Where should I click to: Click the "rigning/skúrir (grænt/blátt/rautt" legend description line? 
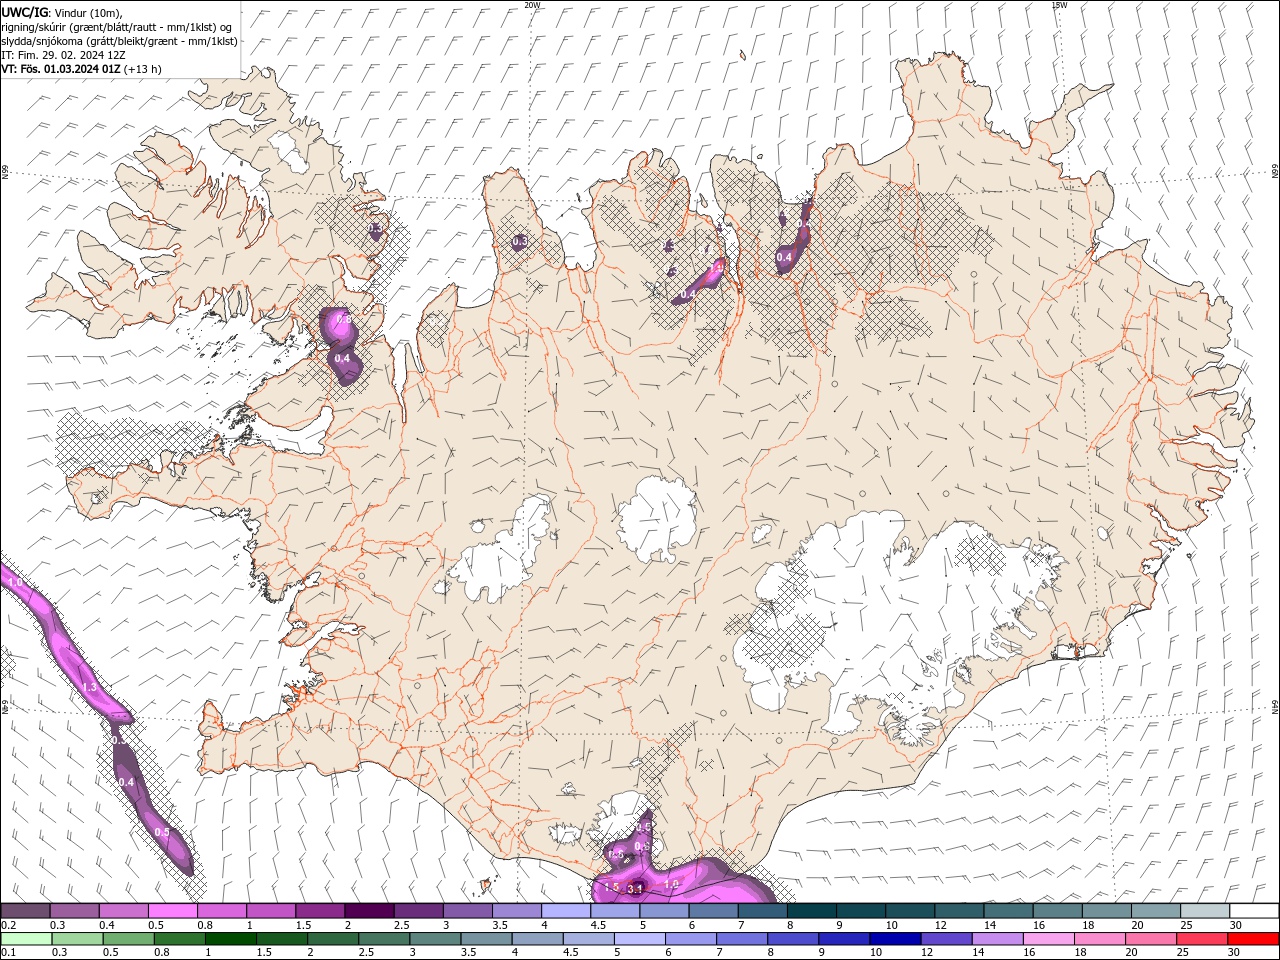tap(117, 26)
